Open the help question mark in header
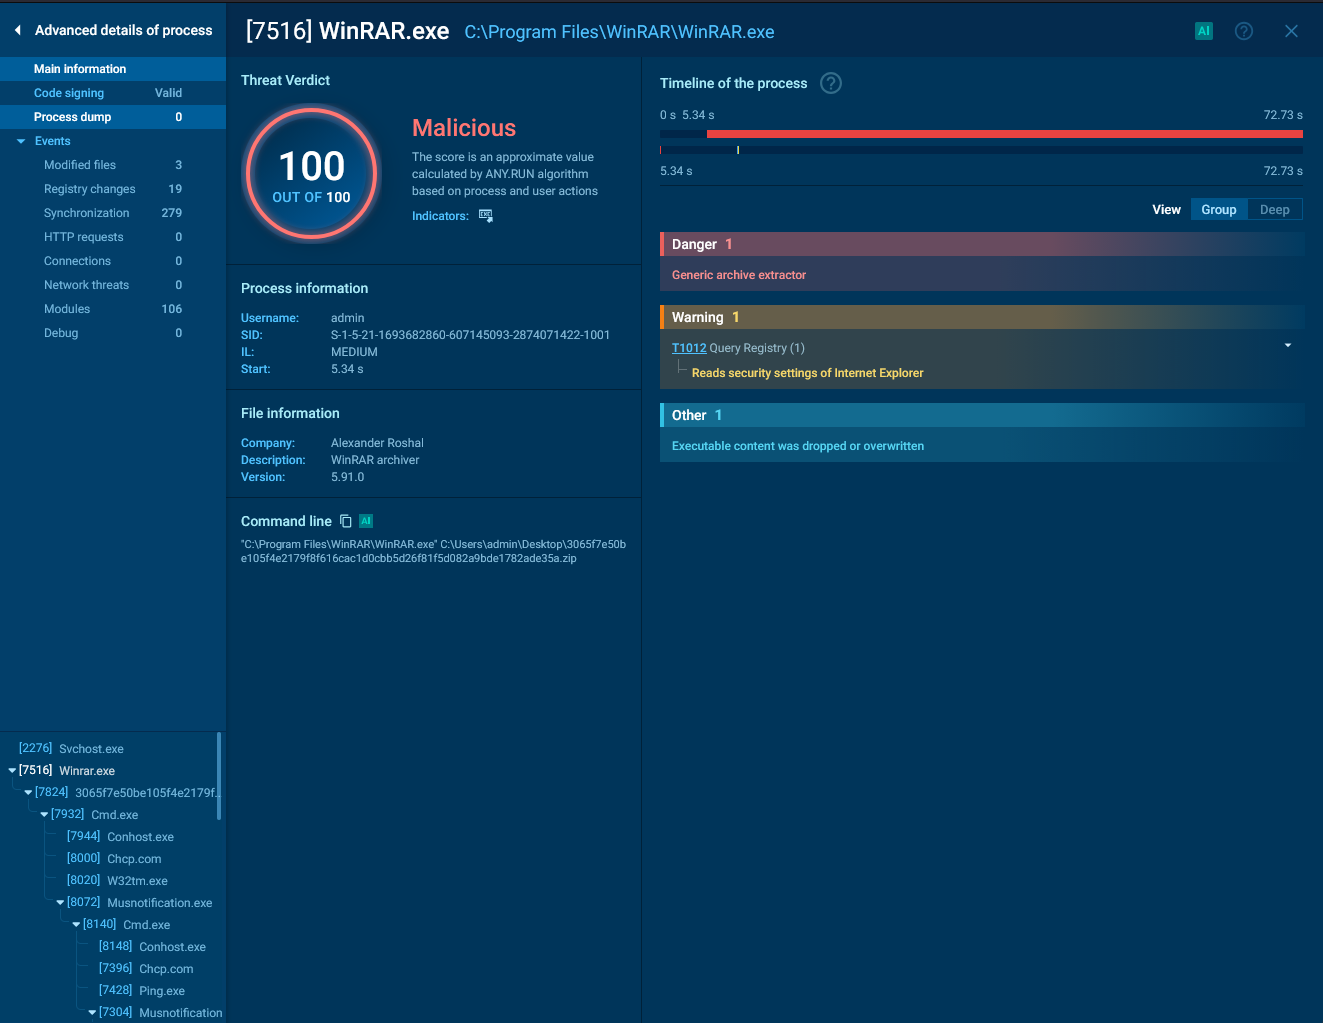This screenshot has width=1323, height=1023. pos(1244,31)
